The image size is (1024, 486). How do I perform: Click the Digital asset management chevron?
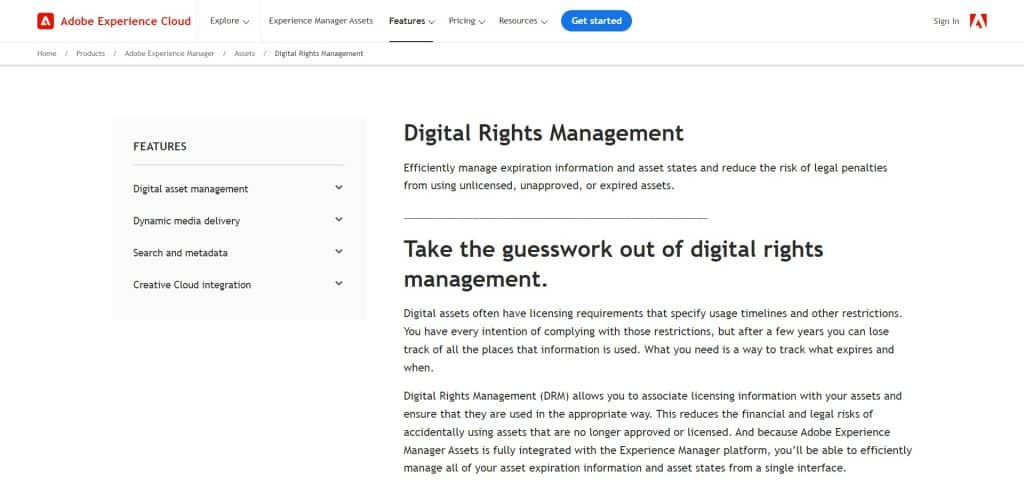tap(338, 187)
